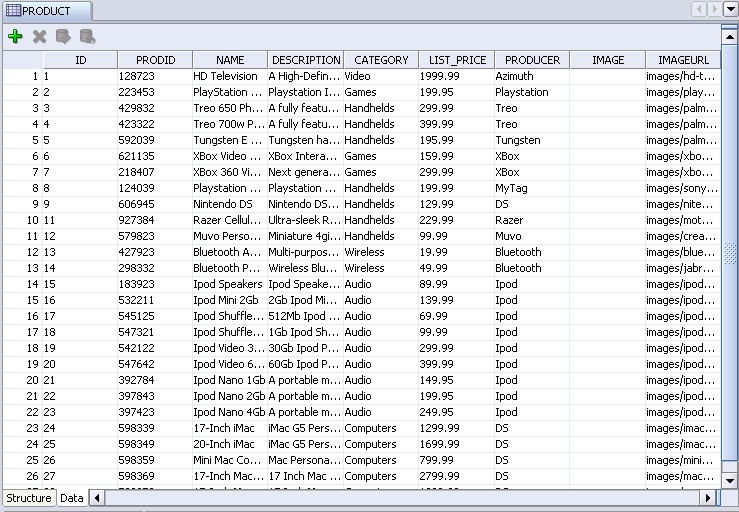Click the Tungsten producer cell
Screen dimensions: 739x512
click(x=532, y=140)
